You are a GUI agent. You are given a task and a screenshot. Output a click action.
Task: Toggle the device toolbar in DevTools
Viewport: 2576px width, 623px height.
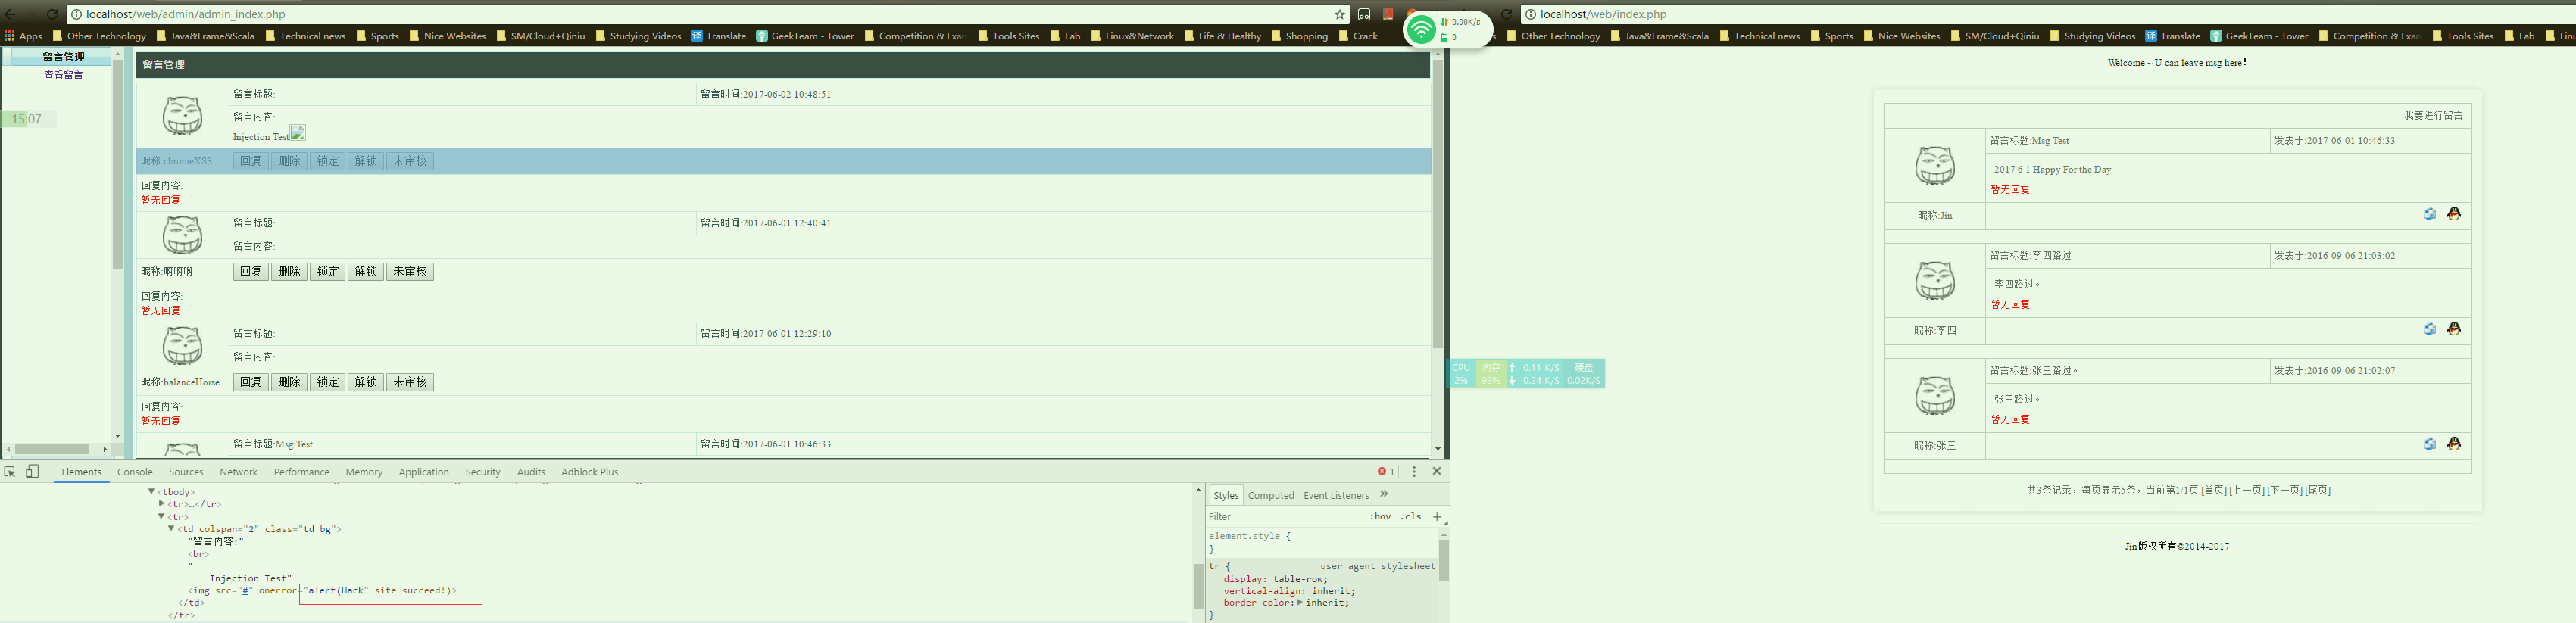pyautogui.click(x=32, y=472)
